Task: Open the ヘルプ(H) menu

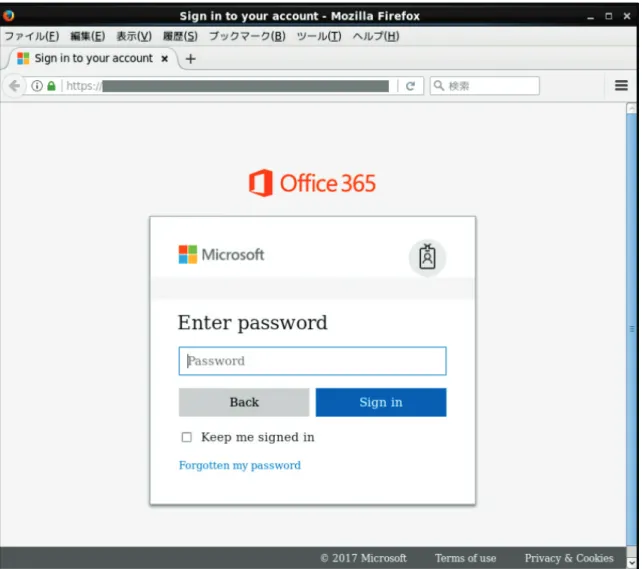Action: 376,36
